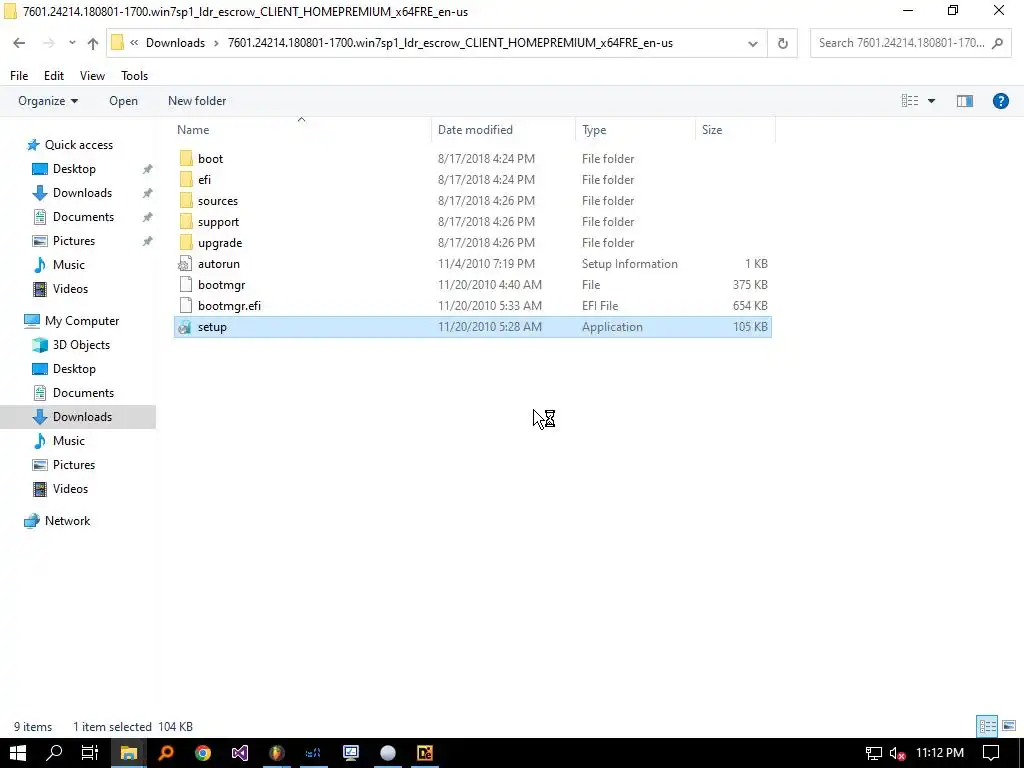Expand the address bar history dropdown
This screenshot has width=1024, height=768.
pyautogui.click(x=752, y=43)
